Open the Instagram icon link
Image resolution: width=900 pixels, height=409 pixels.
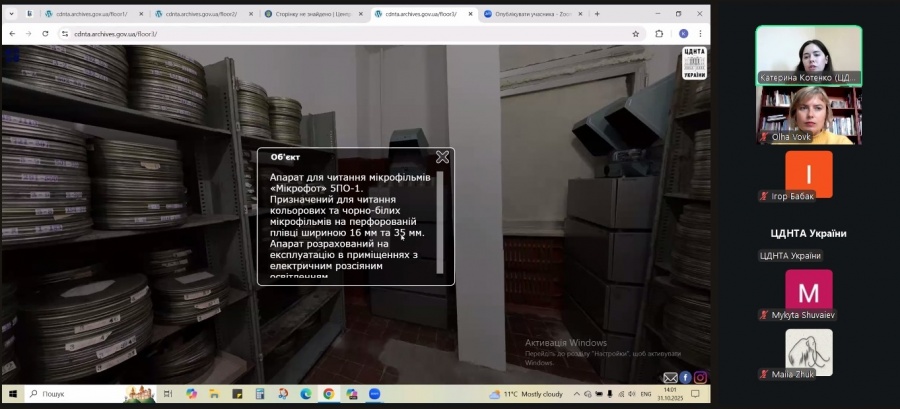(700, 377)
